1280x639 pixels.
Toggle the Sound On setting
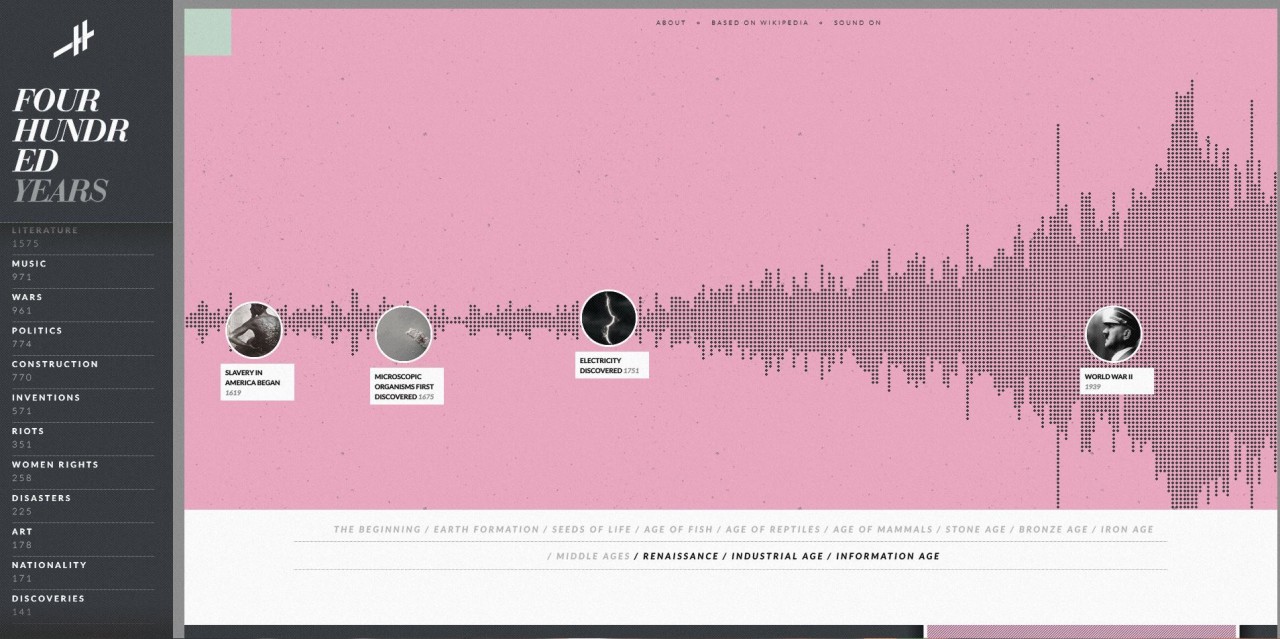click(x=857, y=23)
